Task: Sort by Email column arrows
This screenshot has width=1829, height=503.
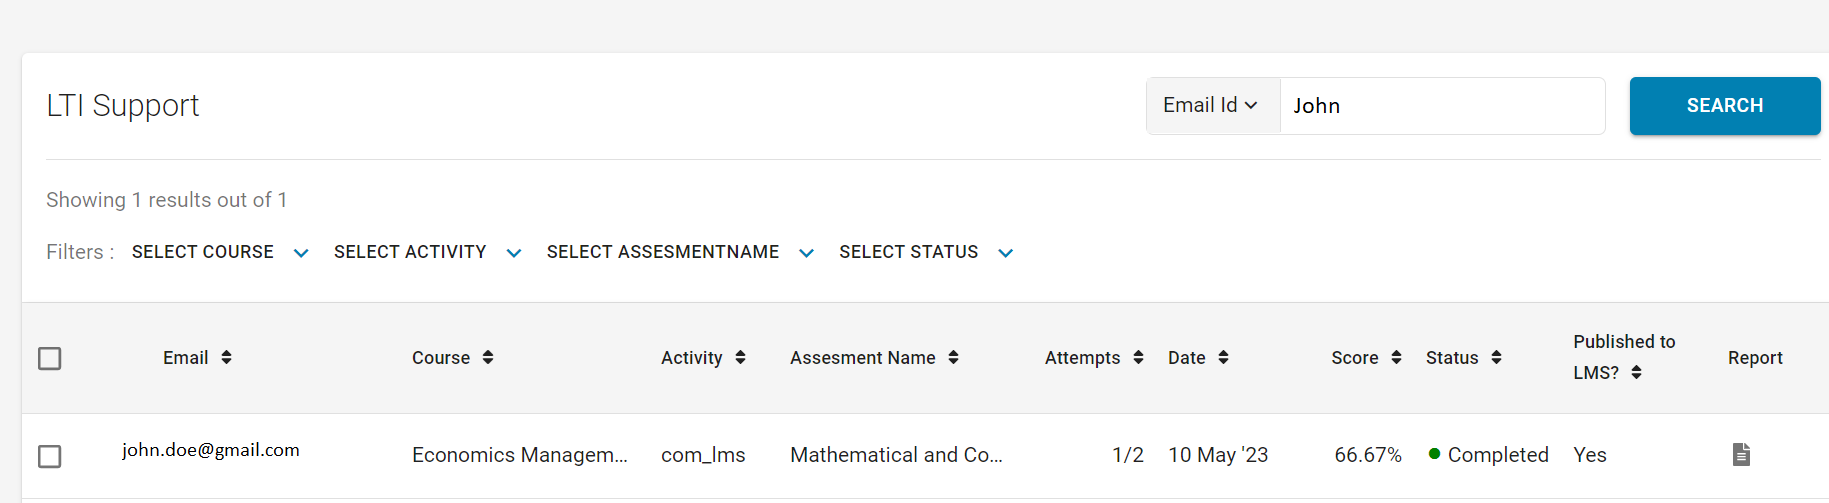Action: pyautogui.click(x=226, y=357)
